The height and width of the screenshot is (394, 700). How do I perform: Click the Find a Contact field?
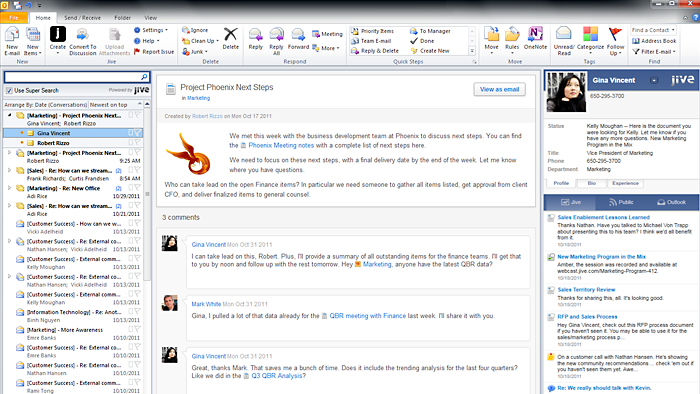point(653,30)
